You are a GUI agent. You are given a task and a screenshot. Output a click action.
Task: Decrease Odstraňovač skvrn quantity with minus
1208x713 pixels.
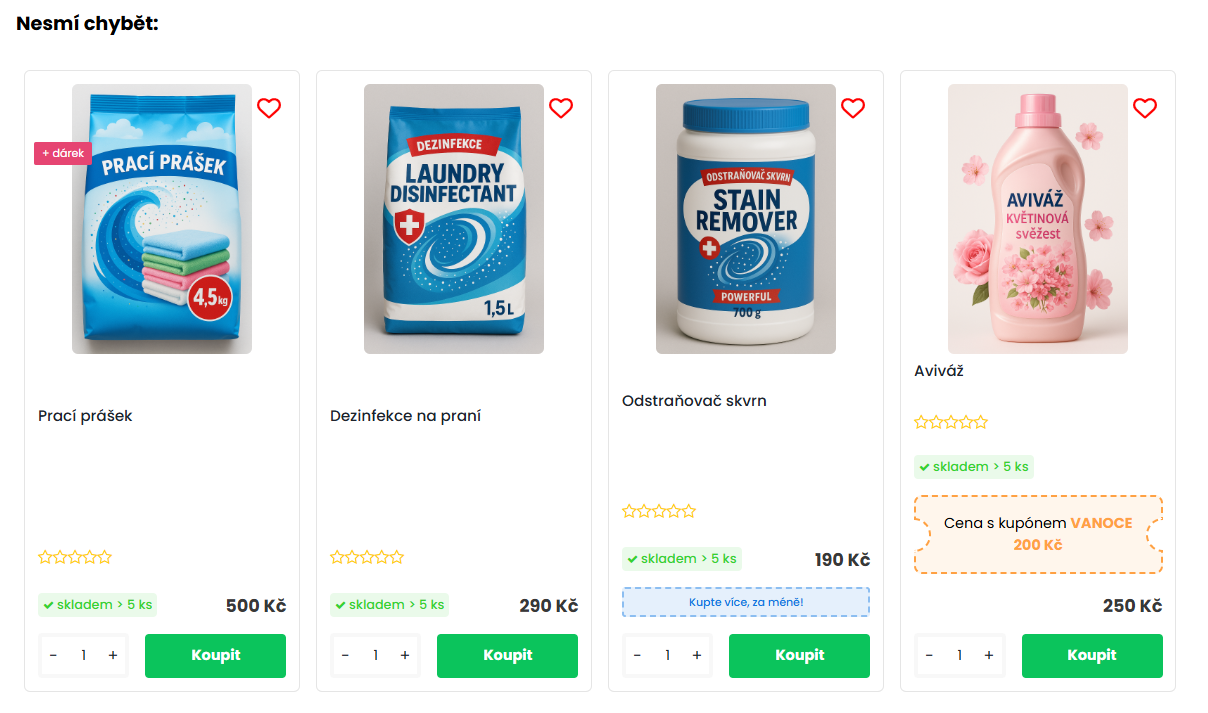[638, 656]
